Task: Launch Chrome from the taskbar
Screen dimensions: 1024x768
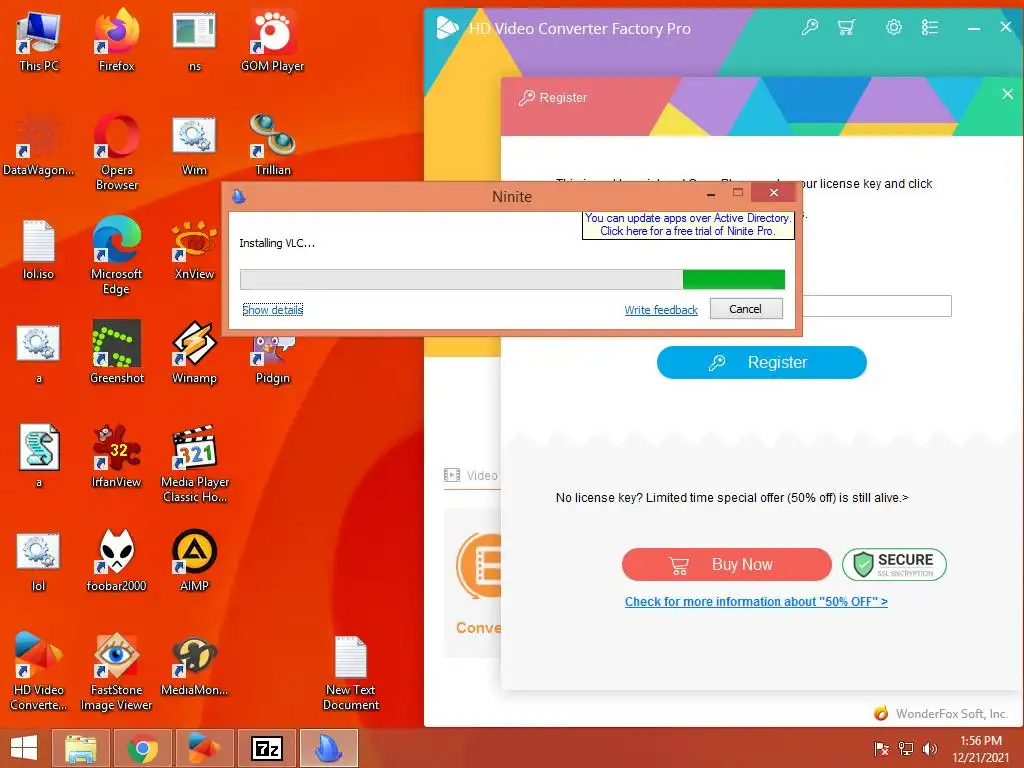Action: [142, 748]
